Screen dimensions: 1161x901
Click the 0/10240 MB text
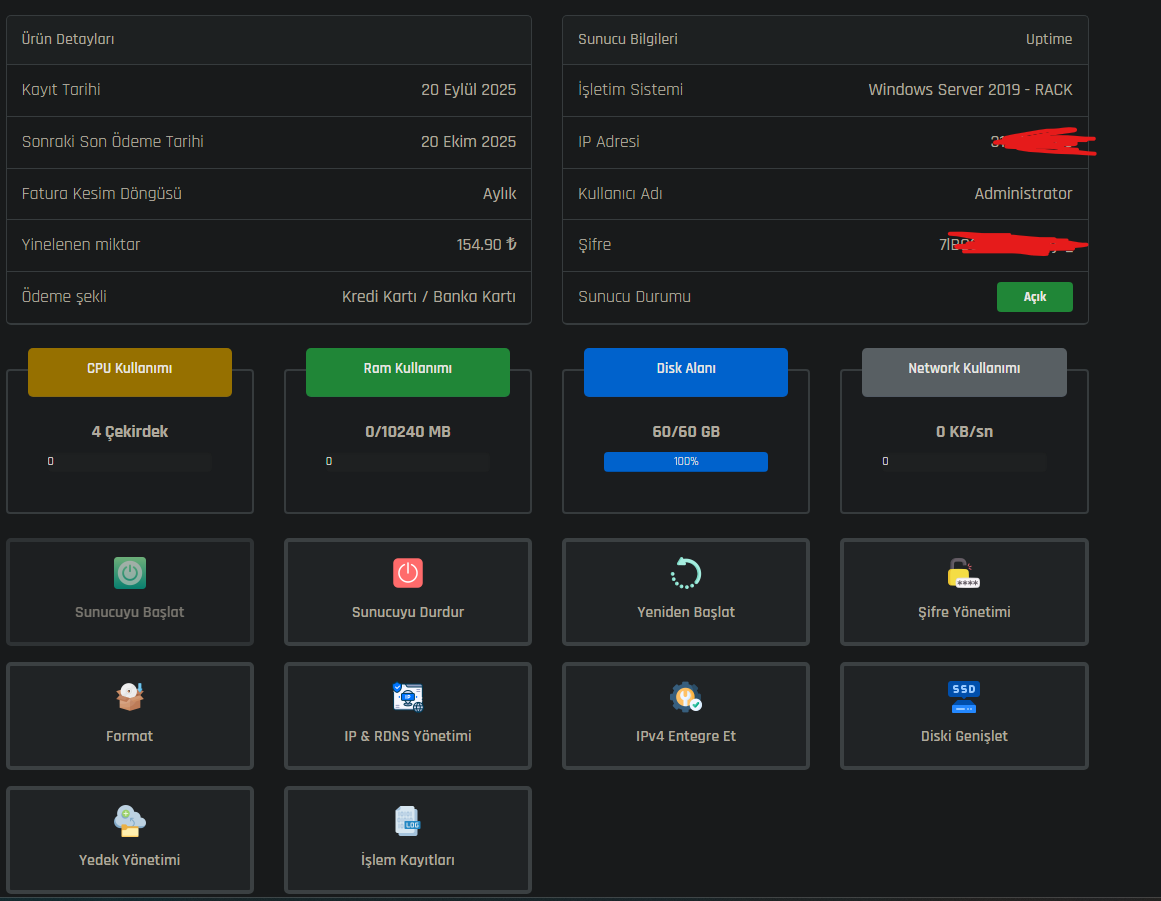click(408, 432)
